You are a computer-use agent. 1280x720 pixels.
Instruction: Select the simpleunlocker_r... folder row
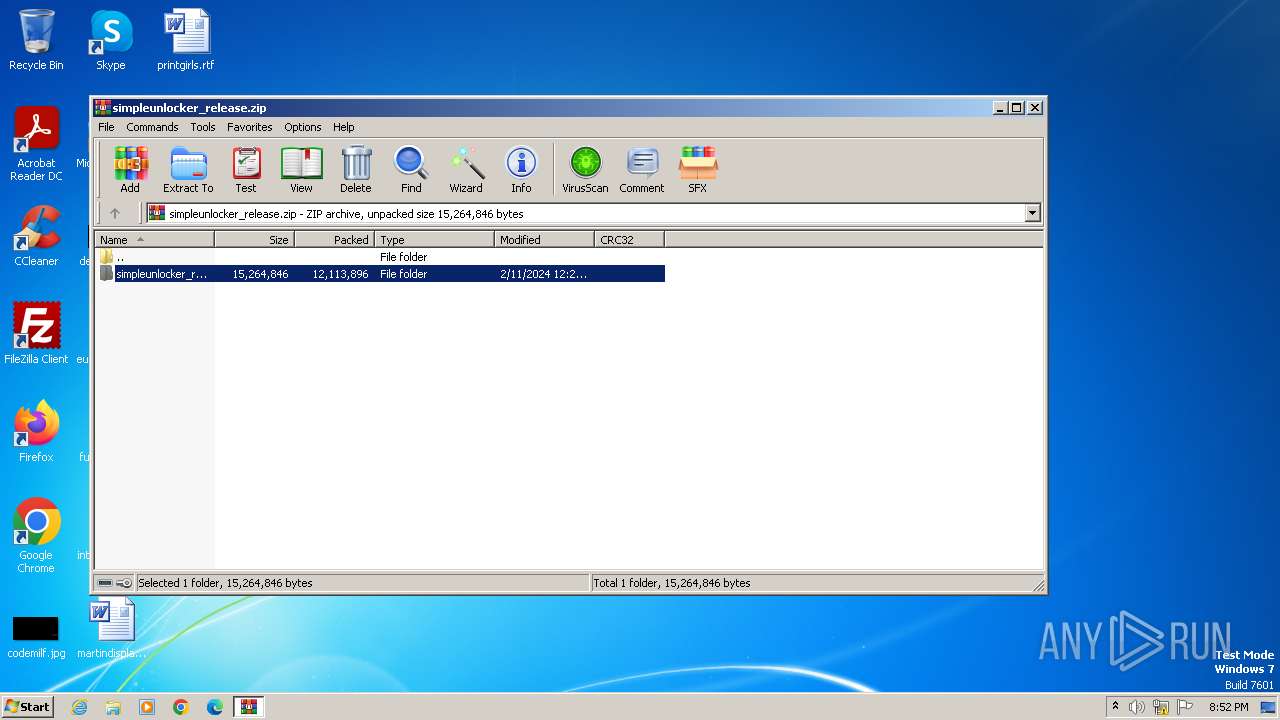tap(380, 274)
